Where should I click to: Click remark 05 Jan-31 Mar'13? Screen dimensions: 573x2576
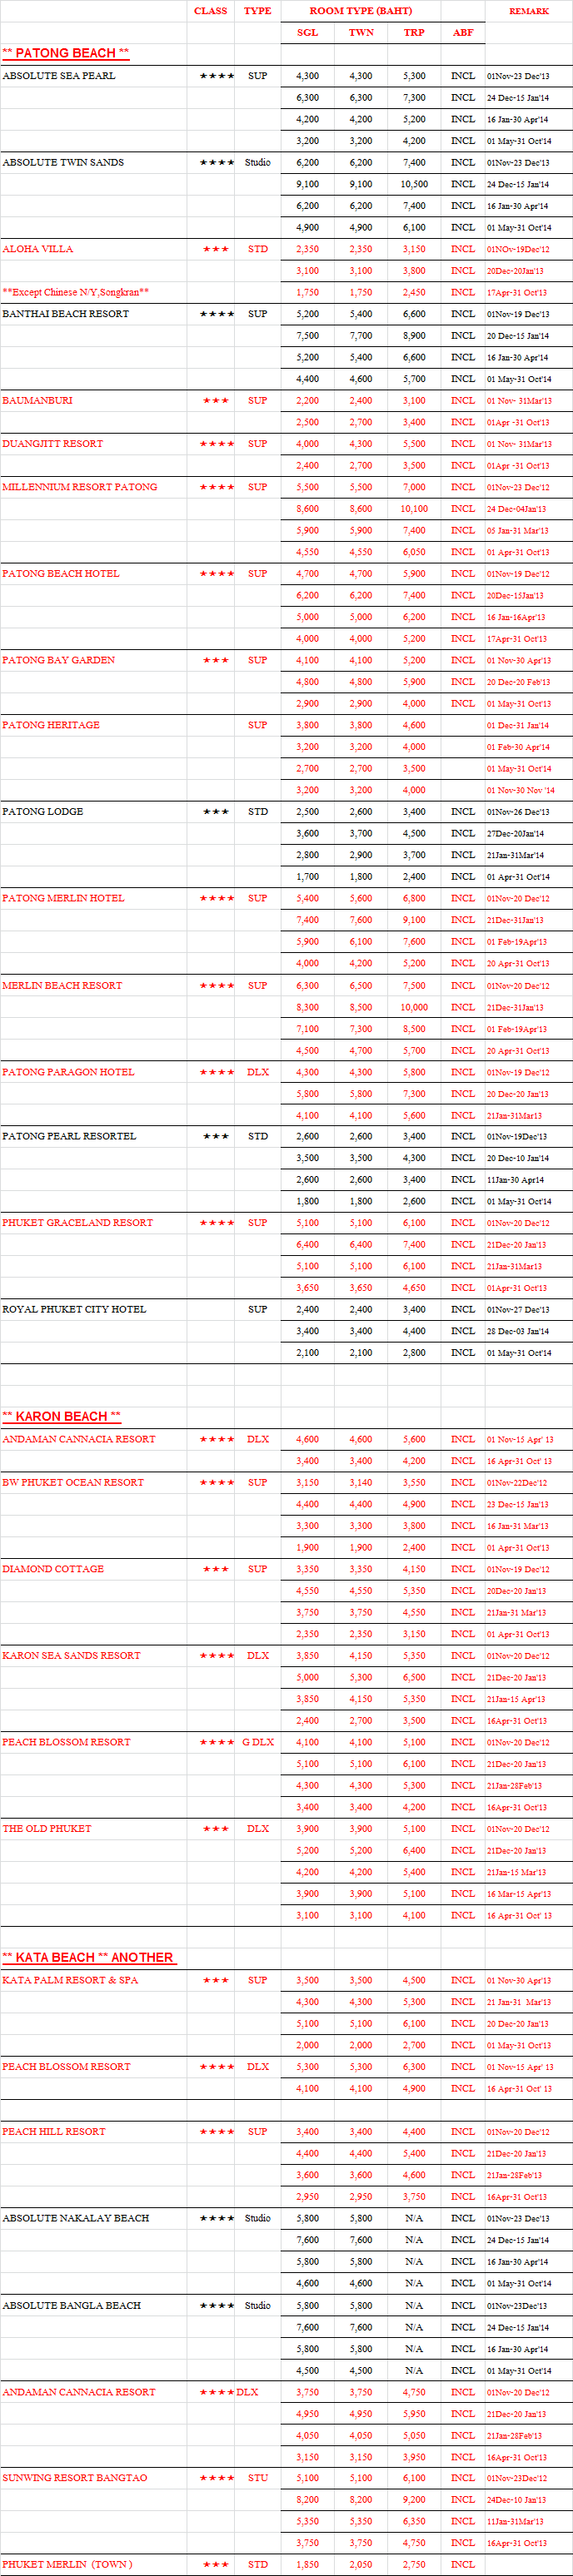coord(517,530)
